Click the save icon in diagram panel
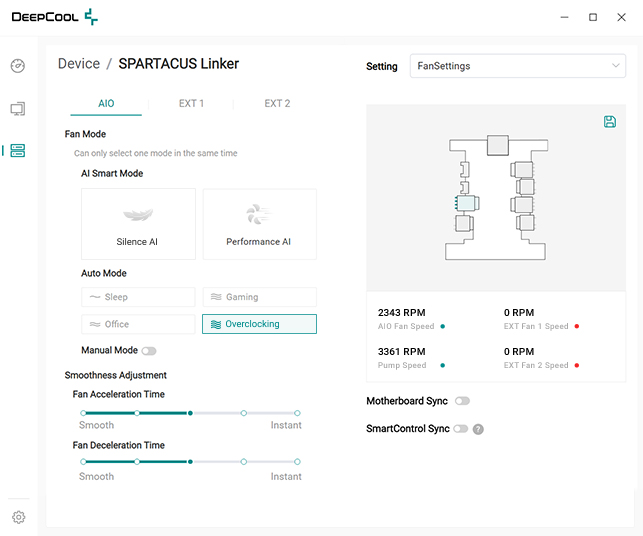The image size is (643, 536). 610,121
